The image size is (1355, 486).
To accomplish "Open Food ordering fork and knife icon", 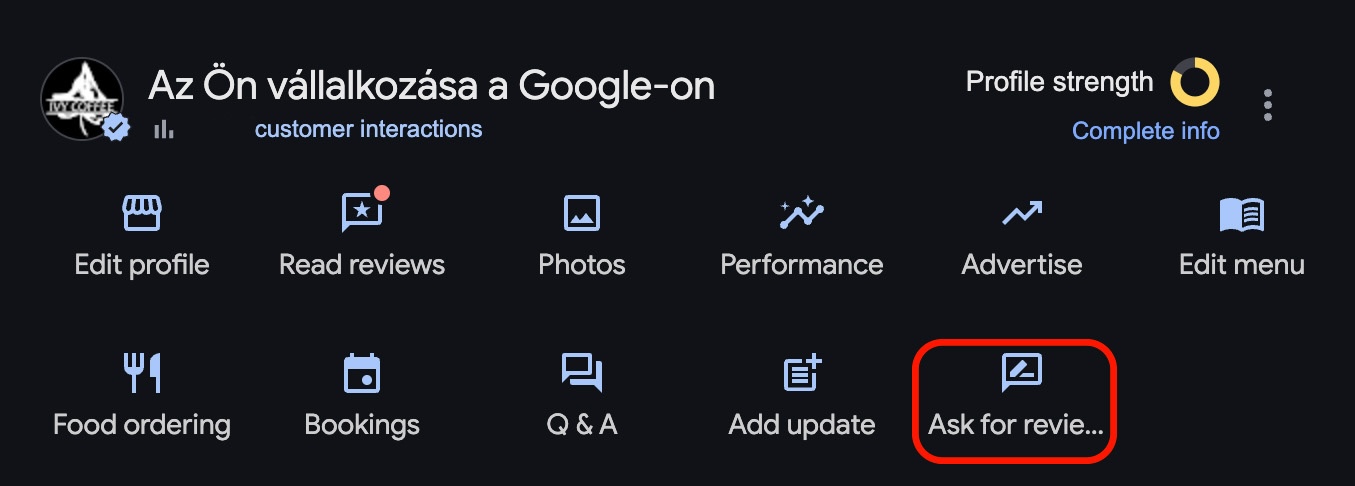I will point(141,373).
